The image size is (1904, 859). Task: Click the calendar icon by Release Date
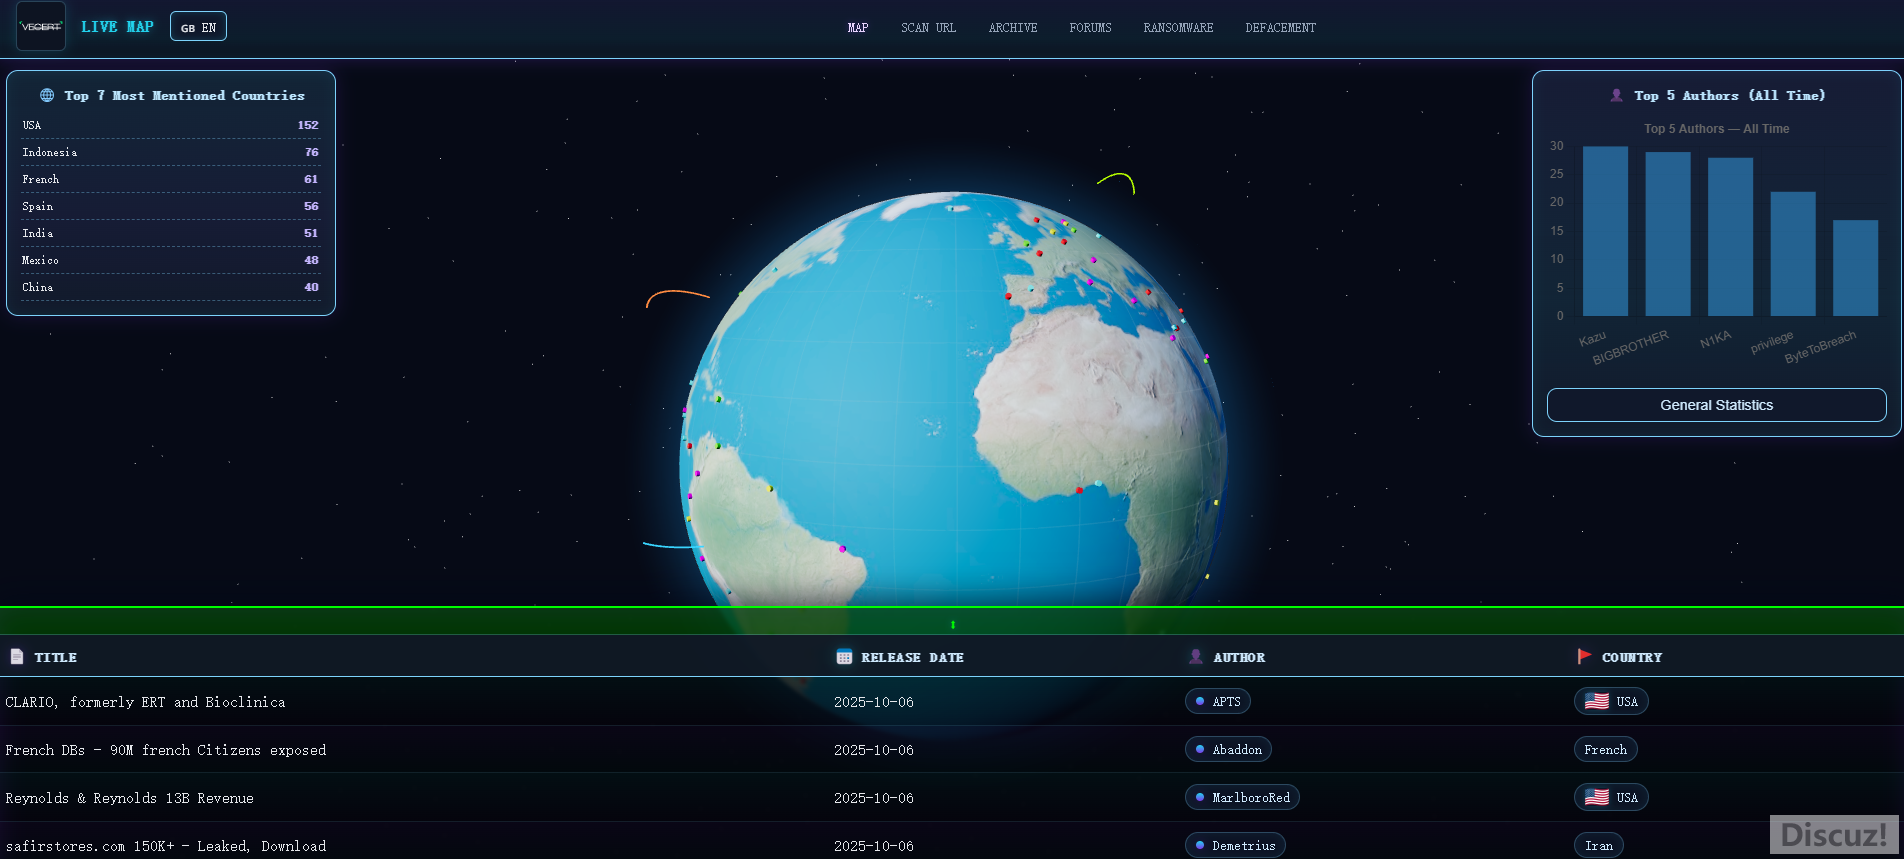pyautogui.click(x=844, y=657)
